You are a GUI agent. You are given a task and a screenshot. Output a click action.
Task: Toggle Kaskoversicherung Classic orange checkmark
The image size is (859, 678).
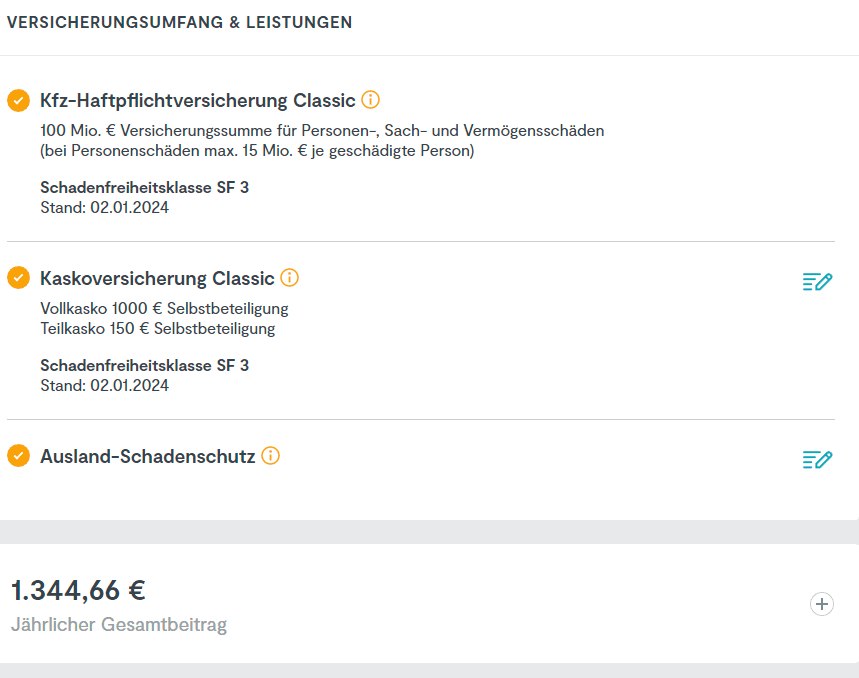[x=19, y=278]
